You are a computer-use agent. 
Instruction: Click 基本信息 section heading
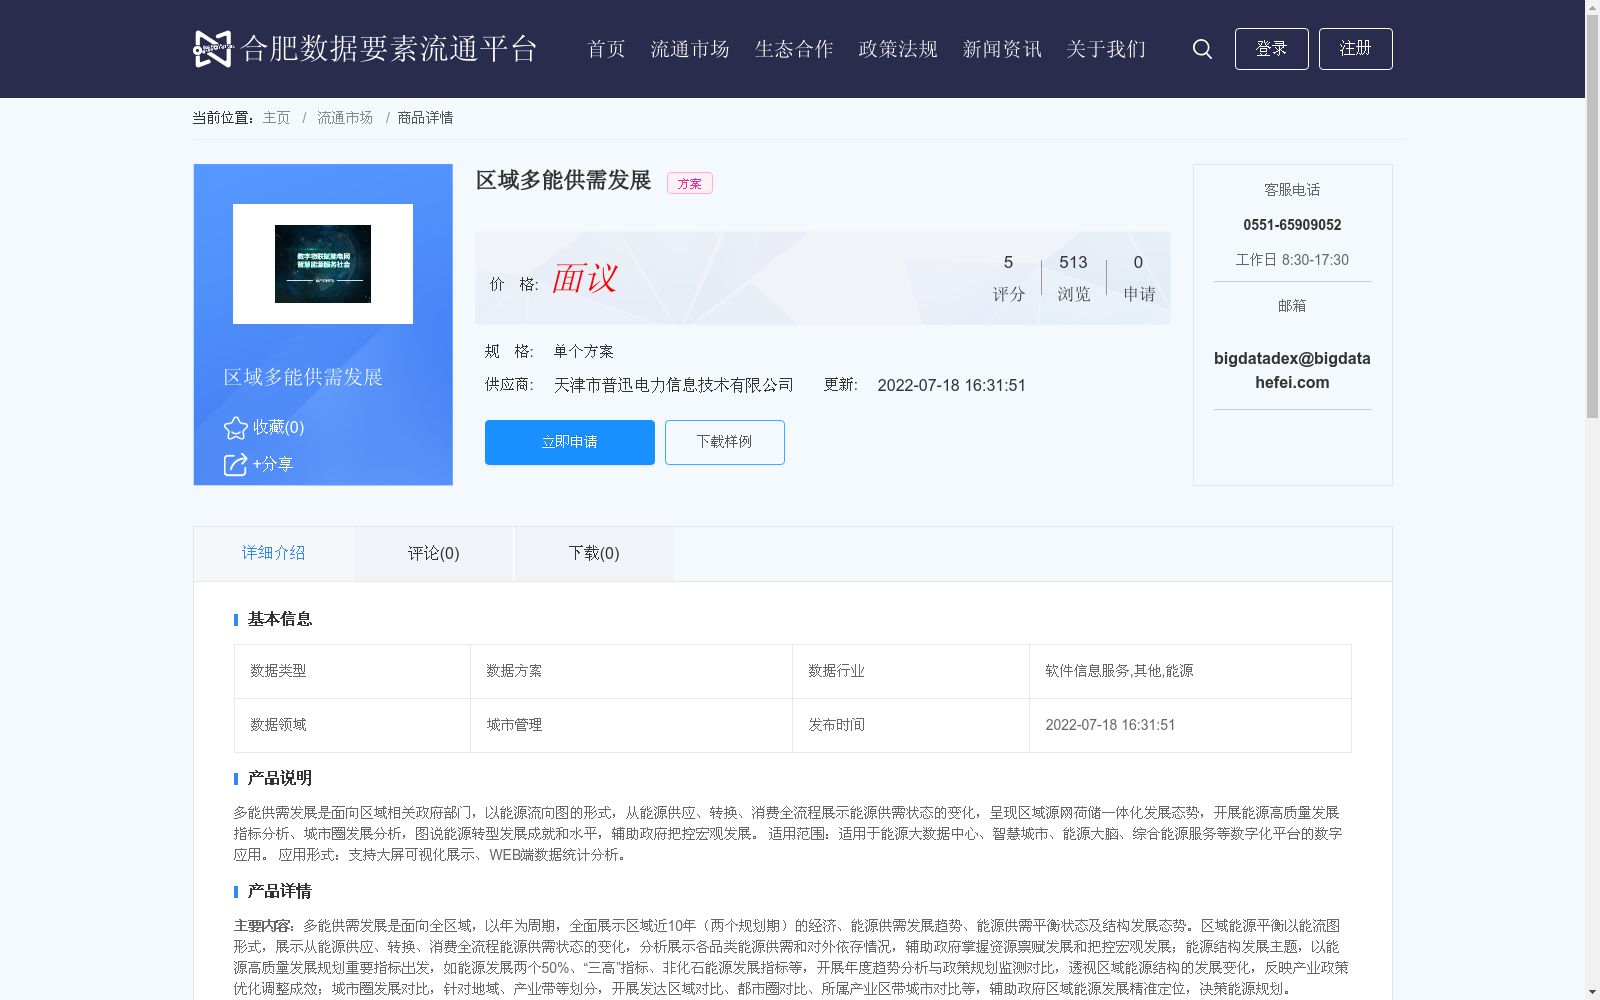pyautogui.click(x=280, y=619)
